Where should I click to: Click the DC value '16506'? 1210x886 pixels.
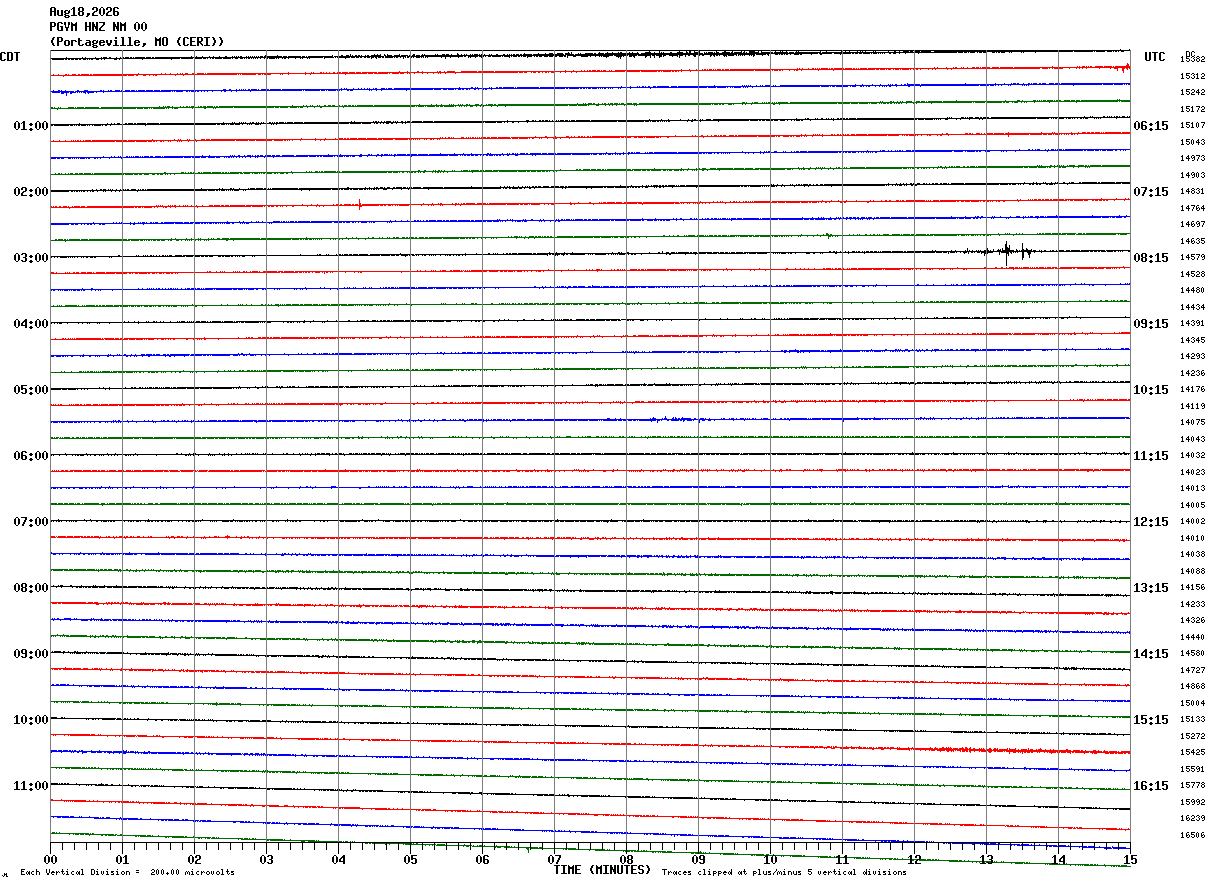1192,836
